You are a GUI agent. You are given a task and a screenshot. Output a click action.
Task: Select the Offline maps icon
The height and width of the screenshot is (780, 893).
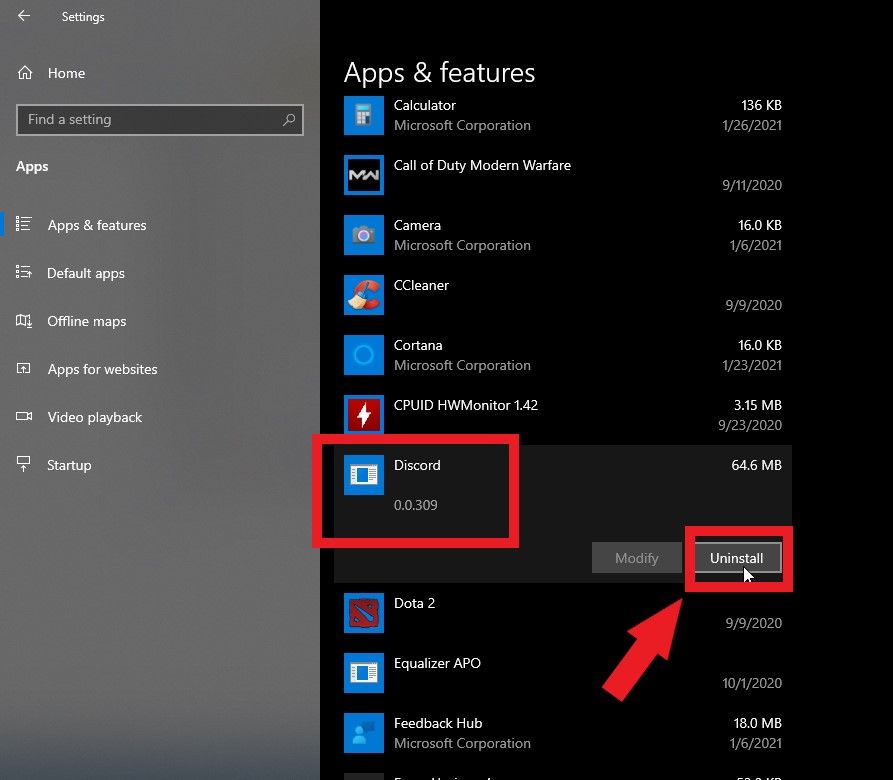23,321
